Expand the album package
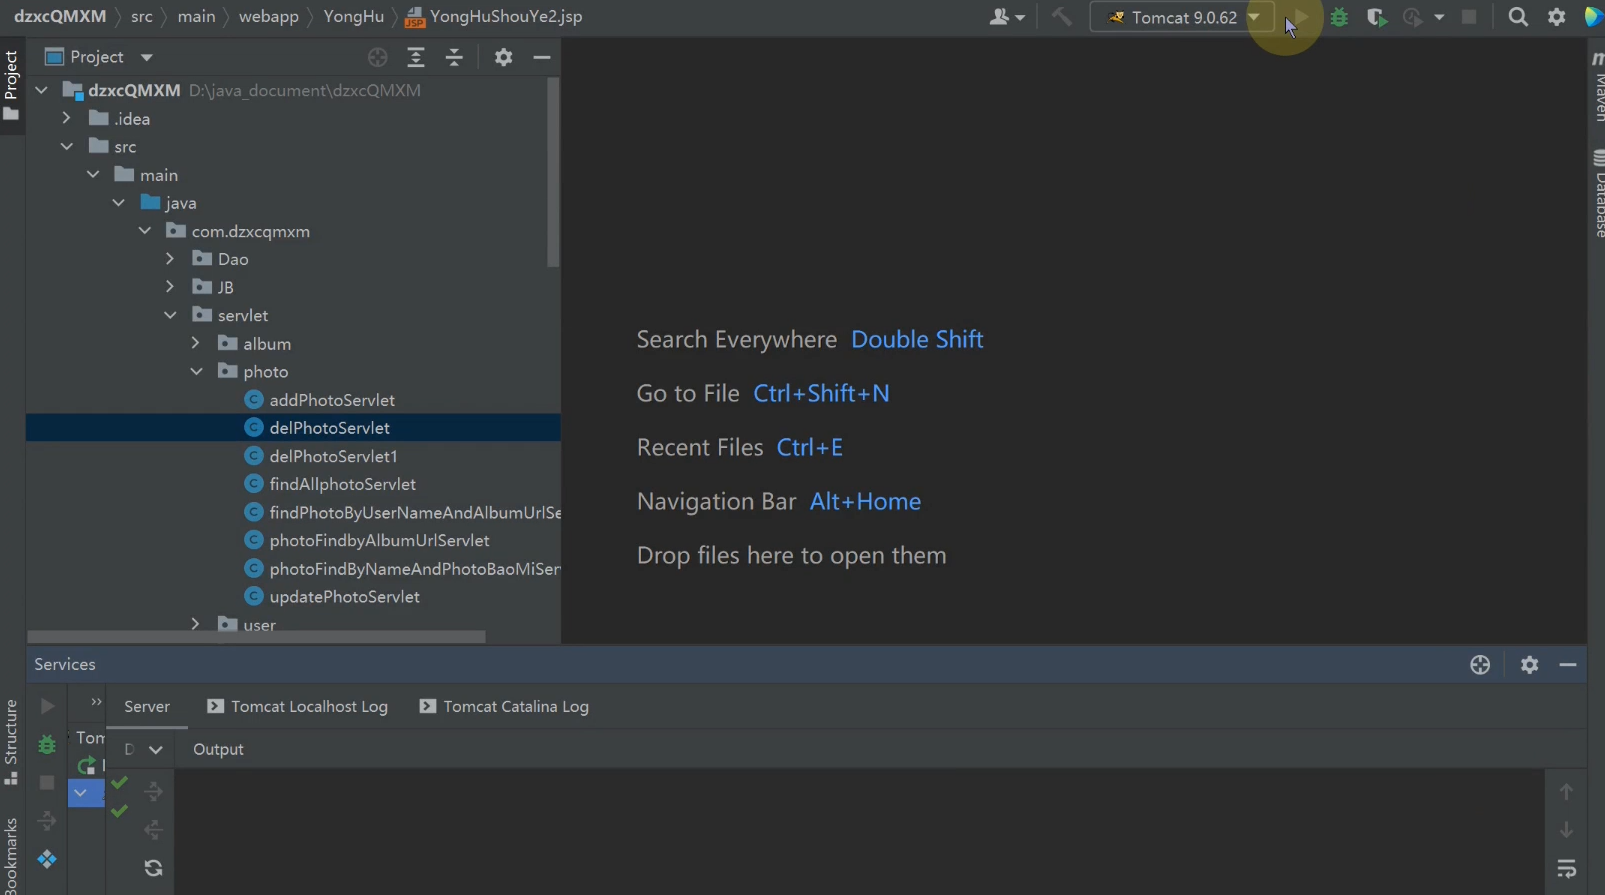The image size is (1605, 895). pos(196,343)
